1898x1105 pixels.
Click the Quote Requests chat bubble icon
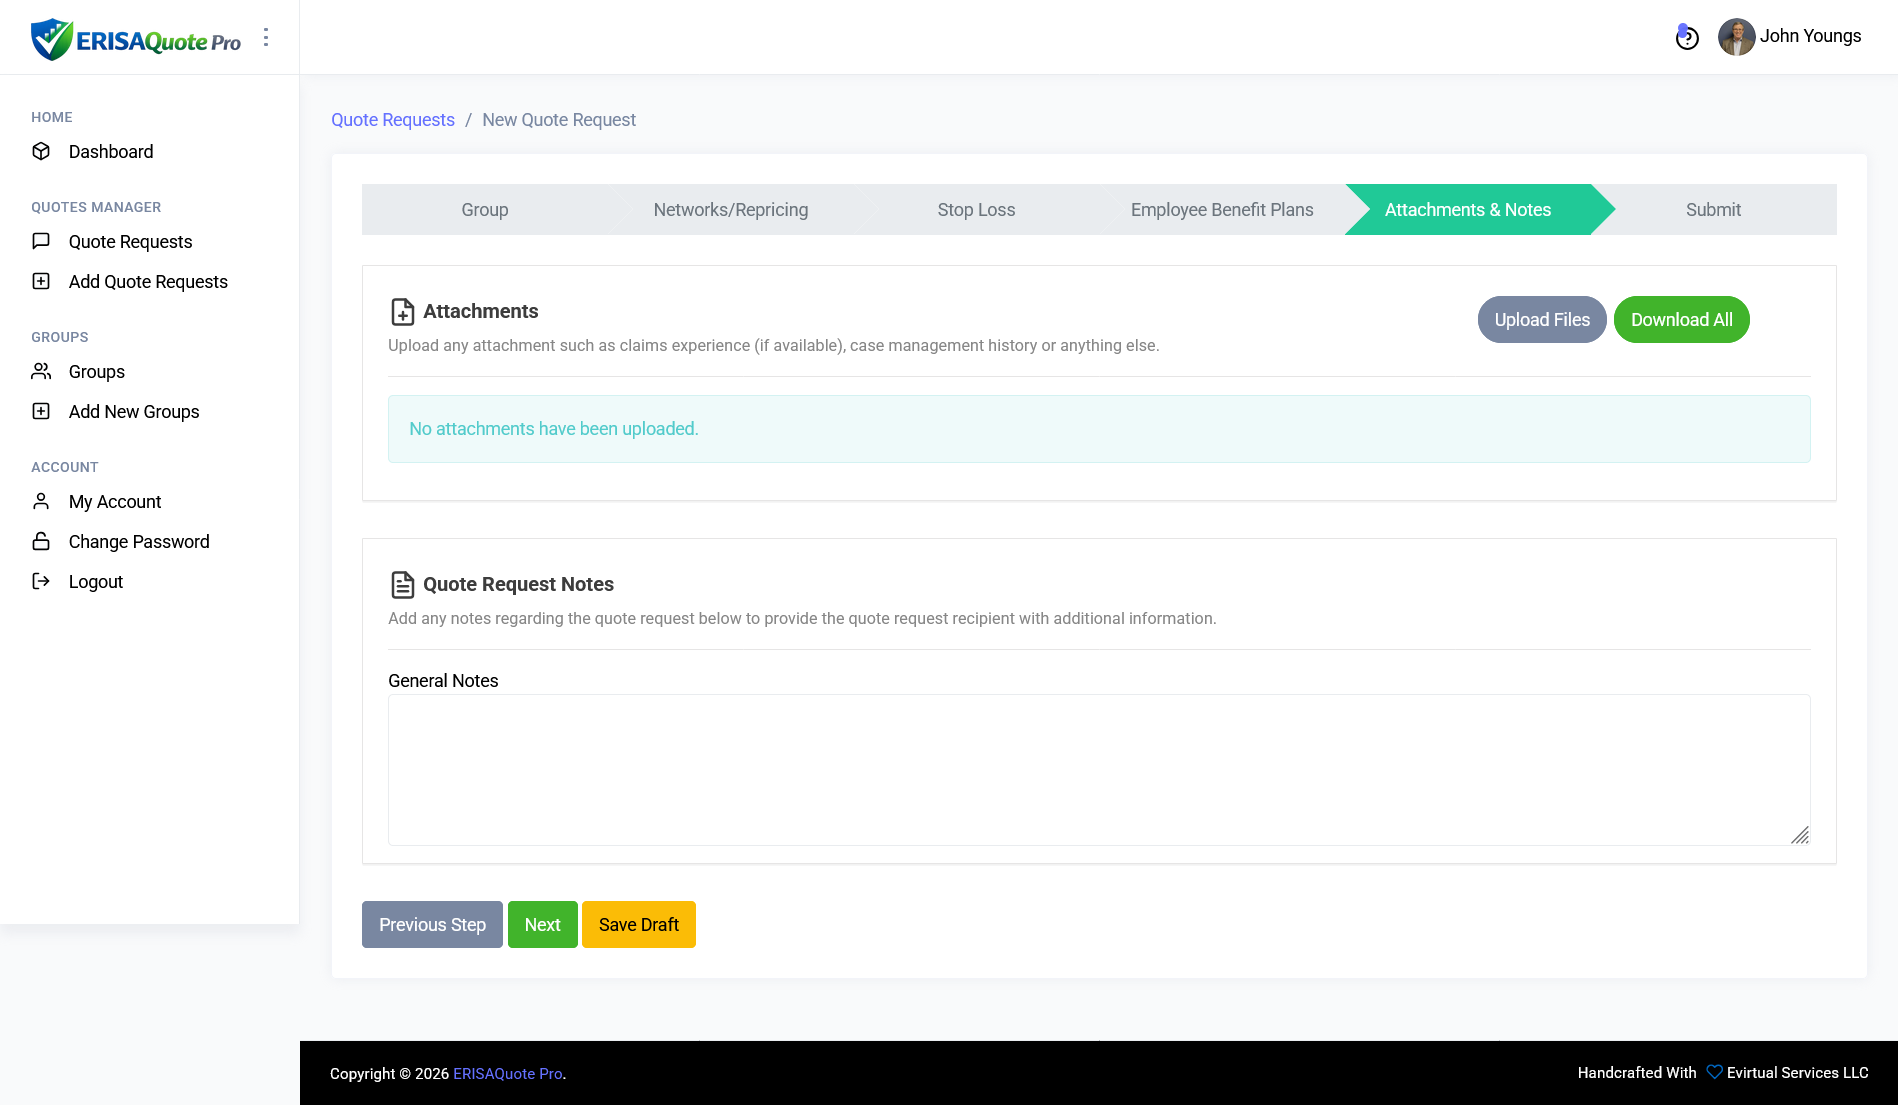(x=41, y=241)
